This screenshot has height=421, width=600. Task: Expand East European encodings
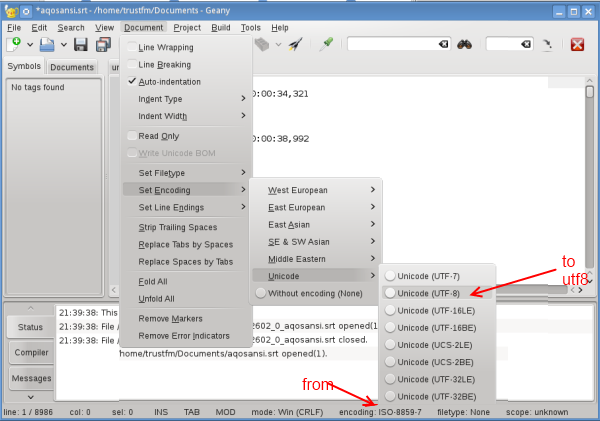click(316, 207)
